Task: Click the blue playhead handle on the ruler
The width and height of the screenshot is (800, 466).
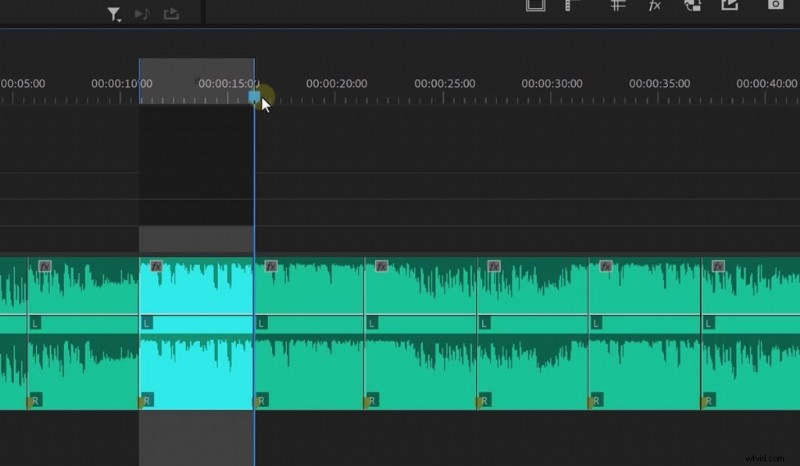Action: point(254,96)
